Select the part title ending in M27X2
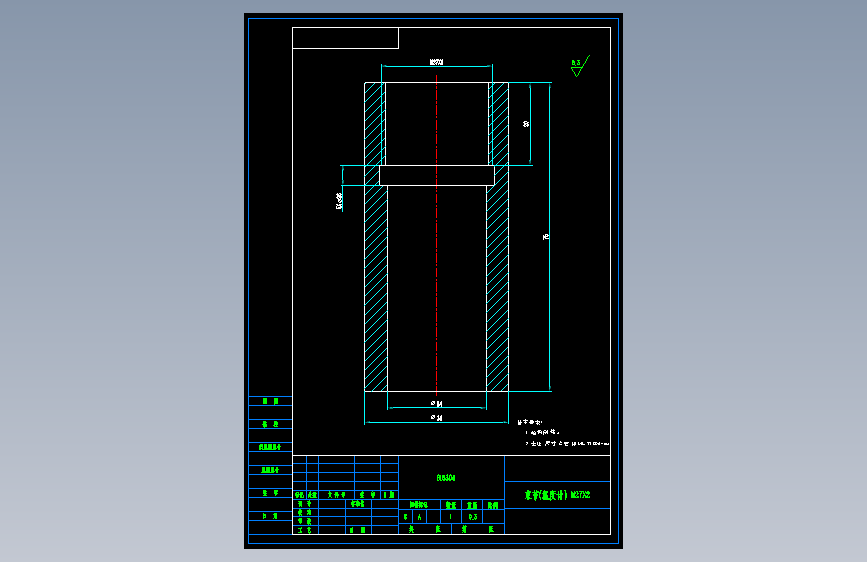Screen dimensions: 867x562 [557, 495]
